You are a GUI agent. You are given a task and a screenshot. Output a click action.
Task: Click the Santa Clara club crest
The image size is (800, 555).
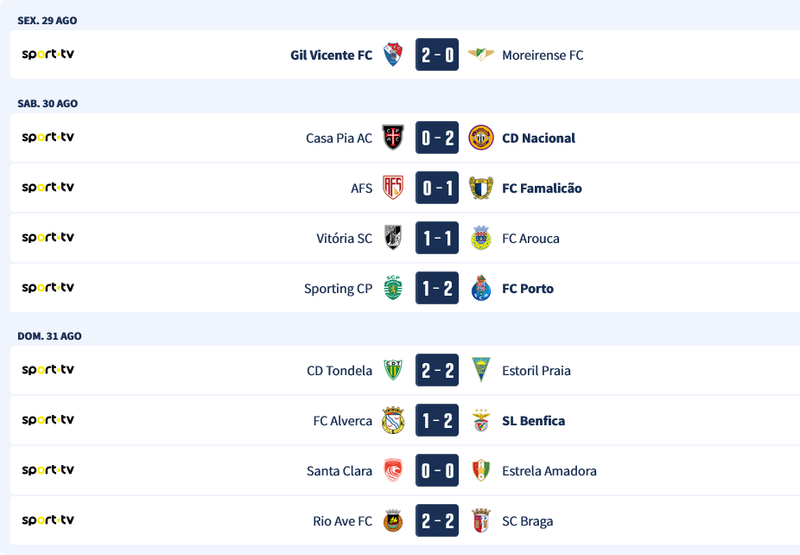(x=393, y=471)
